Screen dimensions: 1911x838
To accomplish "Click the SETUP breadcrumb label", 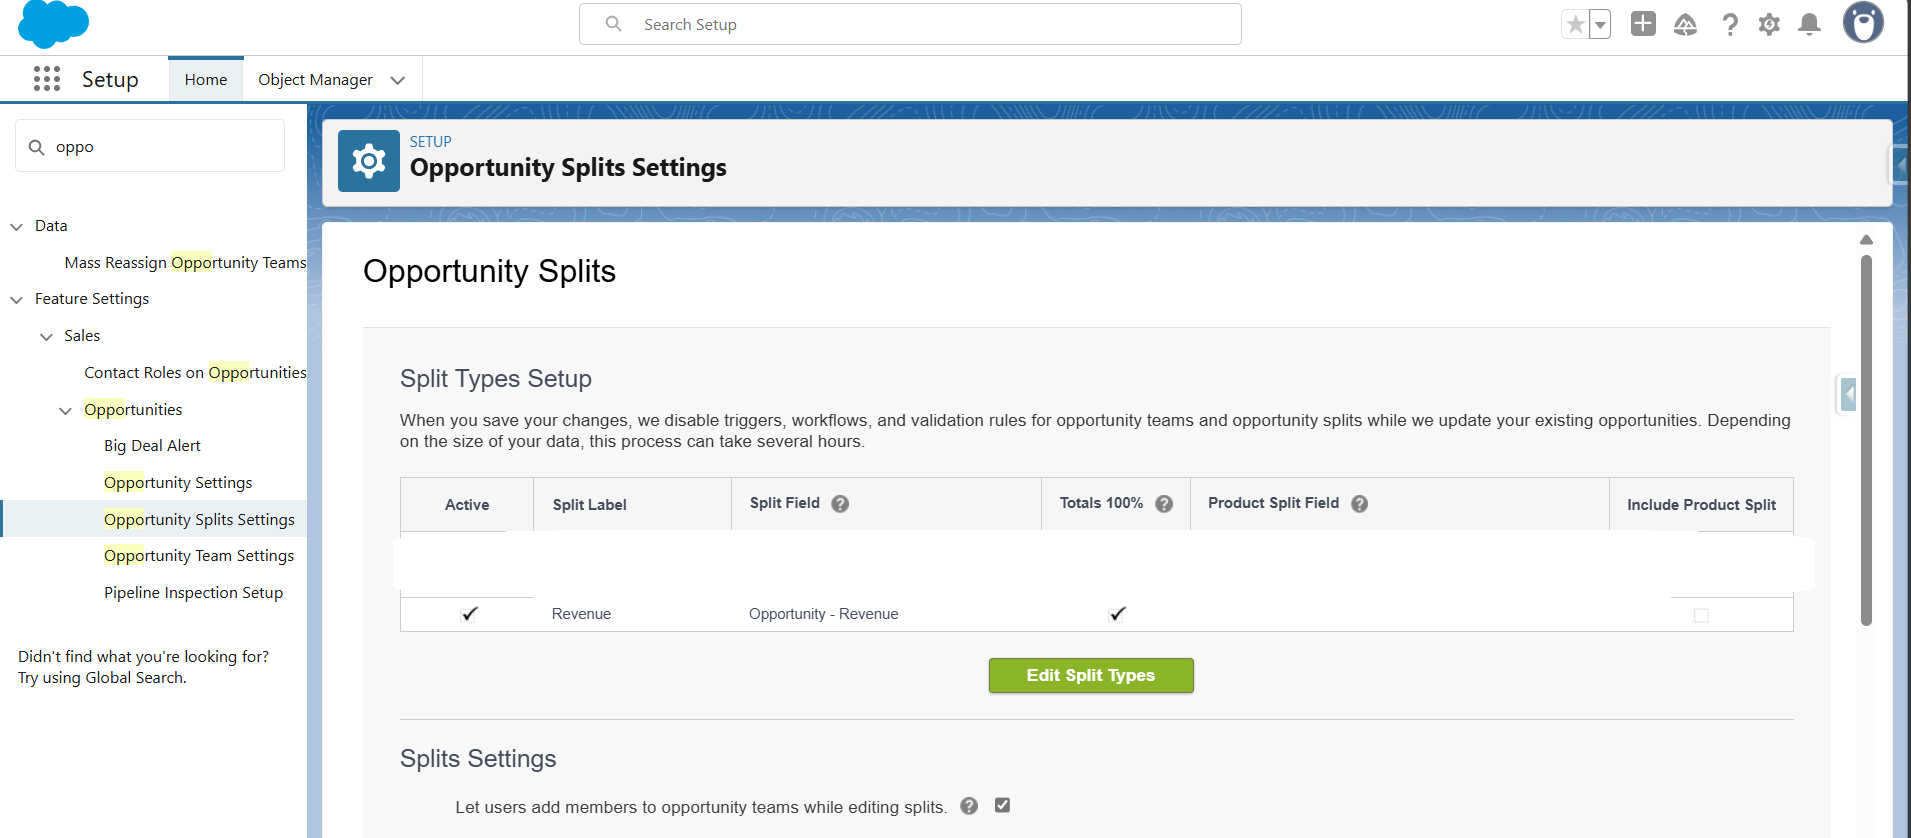I will (431, 142).
